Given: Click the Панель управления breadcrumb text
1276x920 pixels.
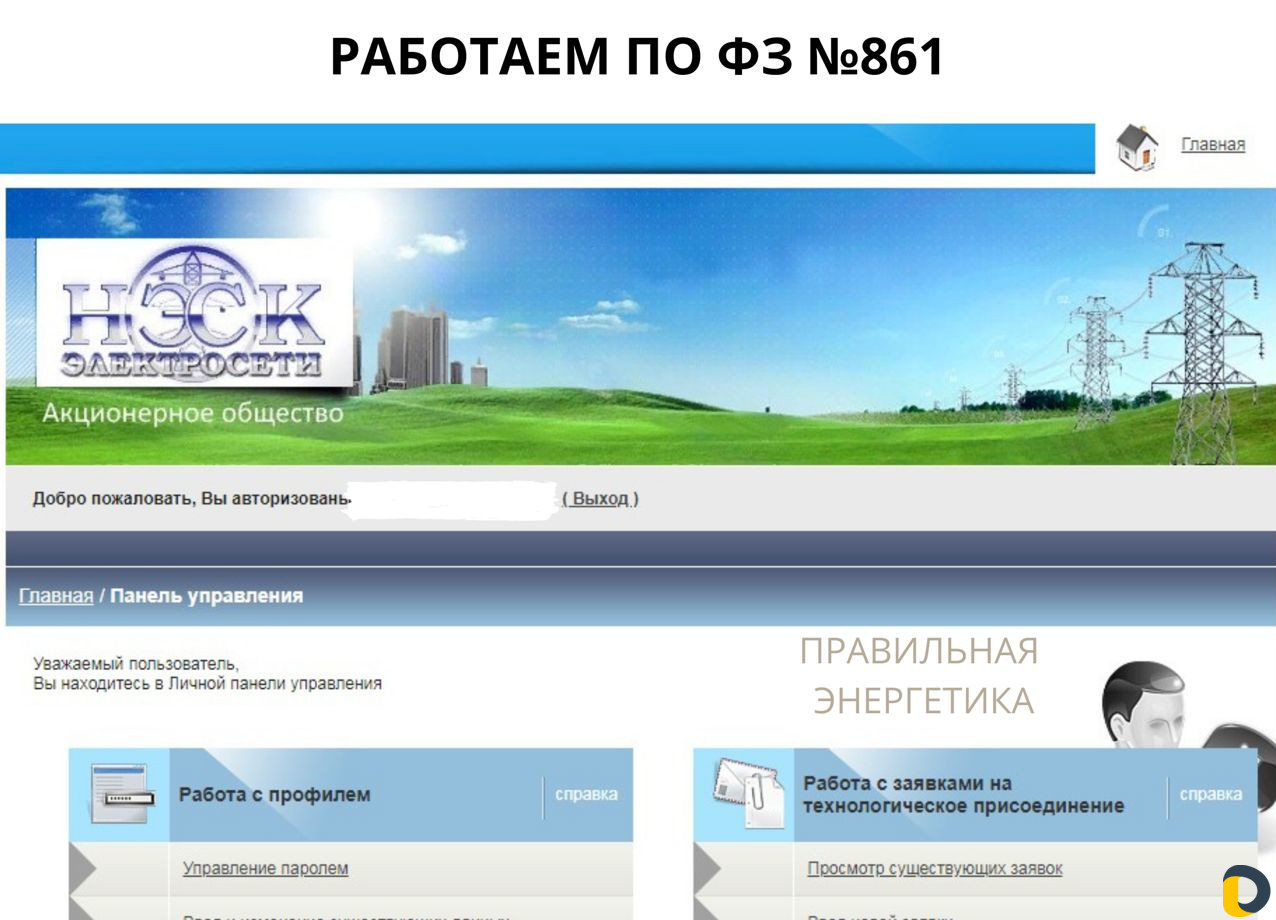Looking at the screenshot, I should click(x=206, y=596).
